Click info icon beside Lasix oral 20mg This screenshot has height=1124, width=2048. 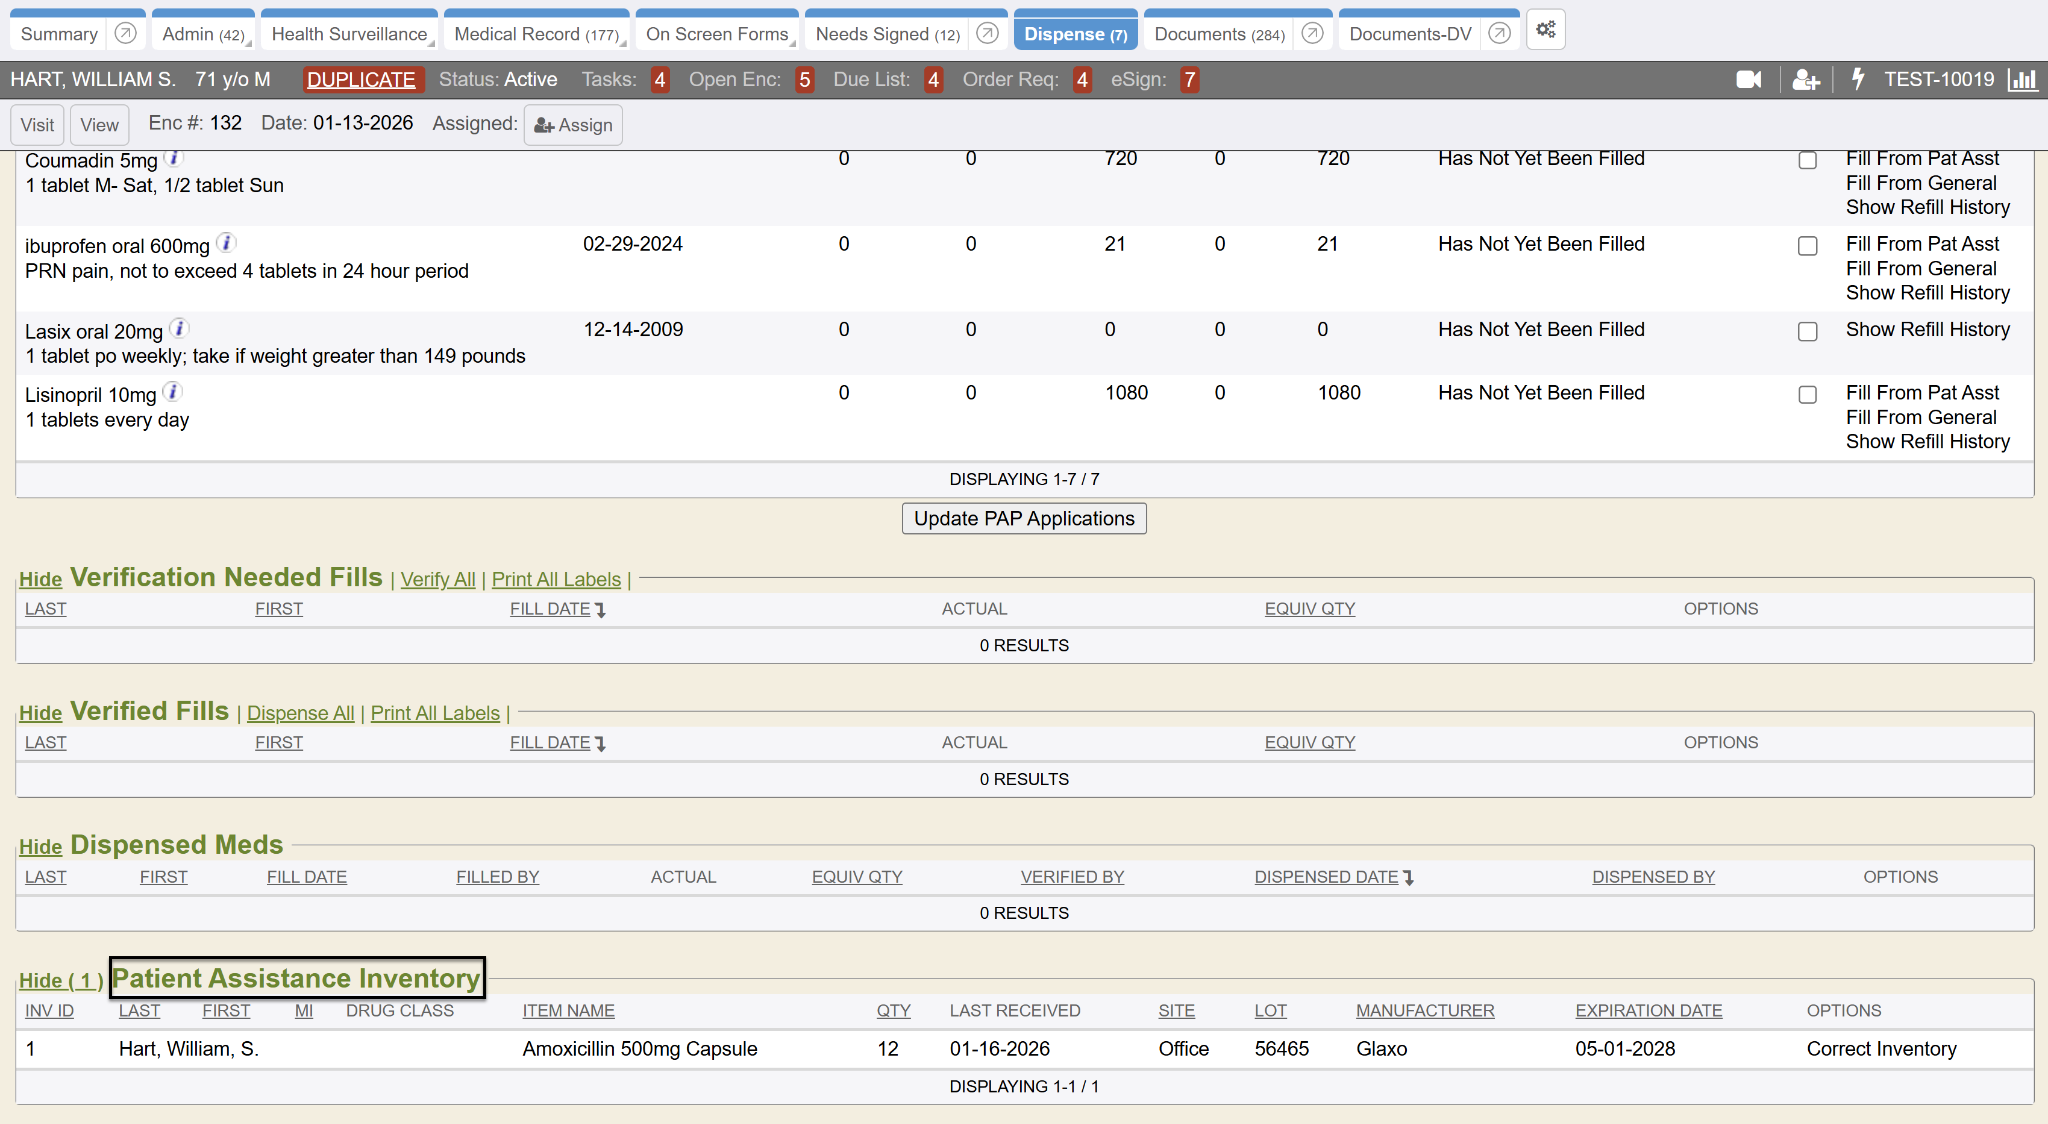pyautogui.click(x=179, y=328)
